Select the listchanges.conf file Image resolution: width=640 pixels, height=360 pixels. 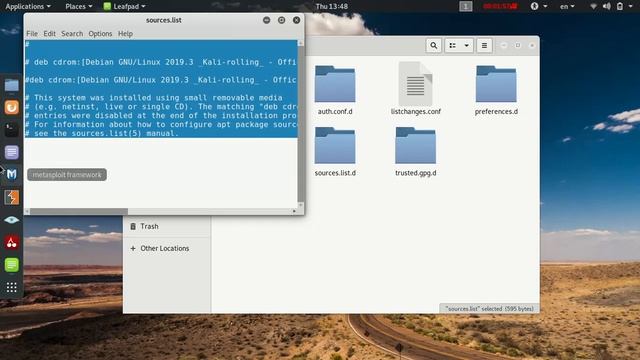tap(416, 89)
